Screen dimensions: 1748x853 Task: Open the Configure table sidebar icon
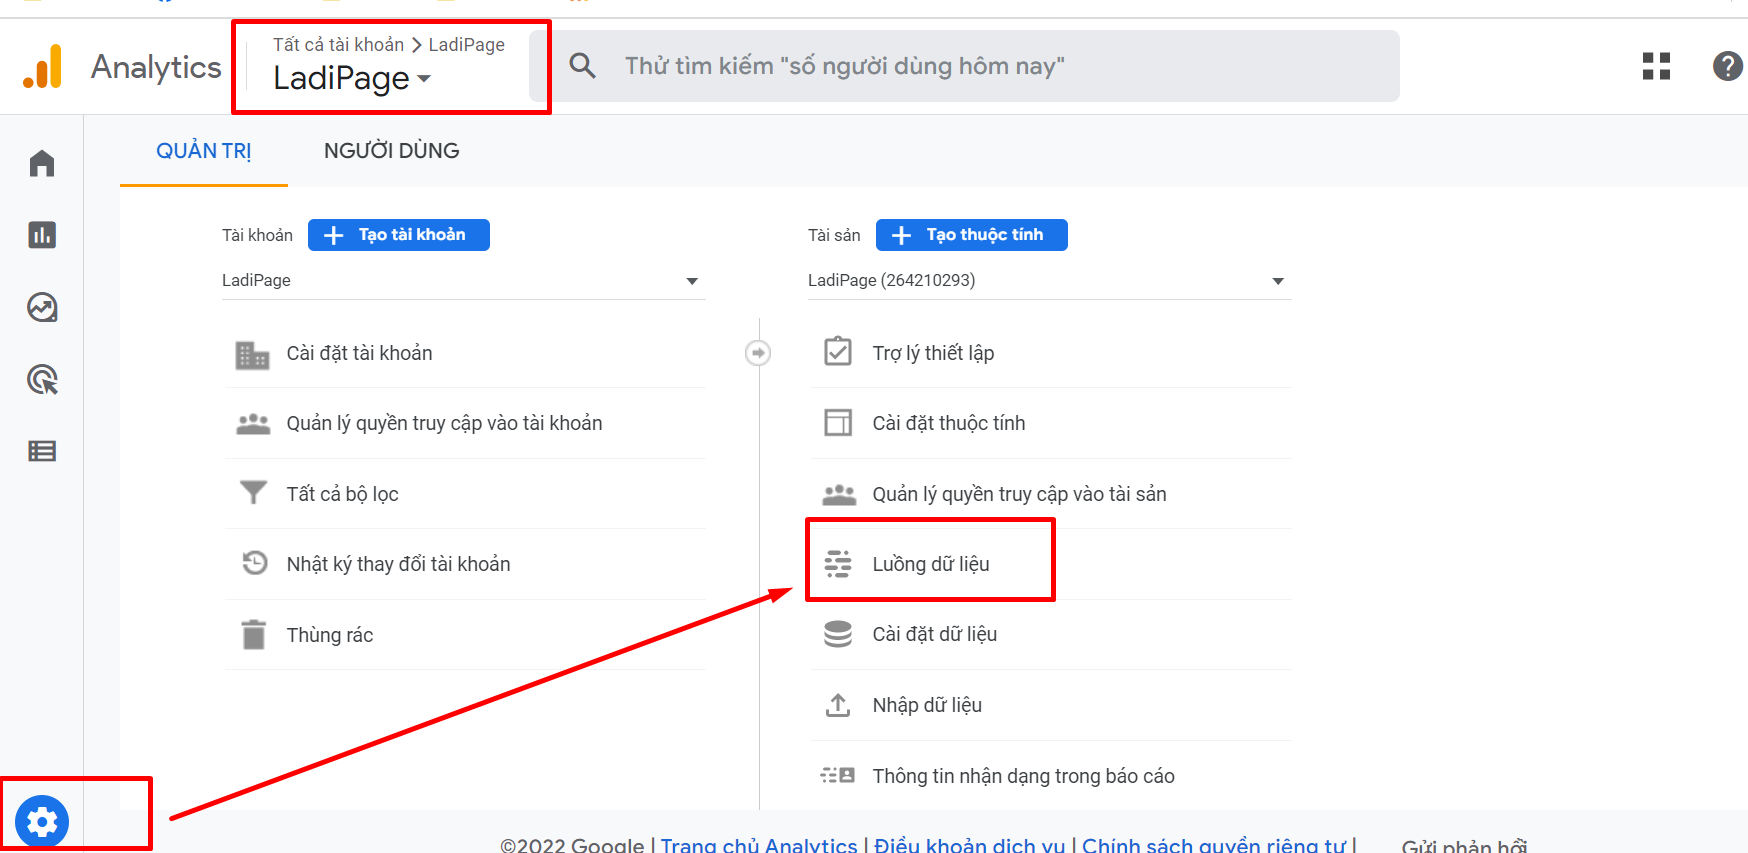(x=42, y=451)
